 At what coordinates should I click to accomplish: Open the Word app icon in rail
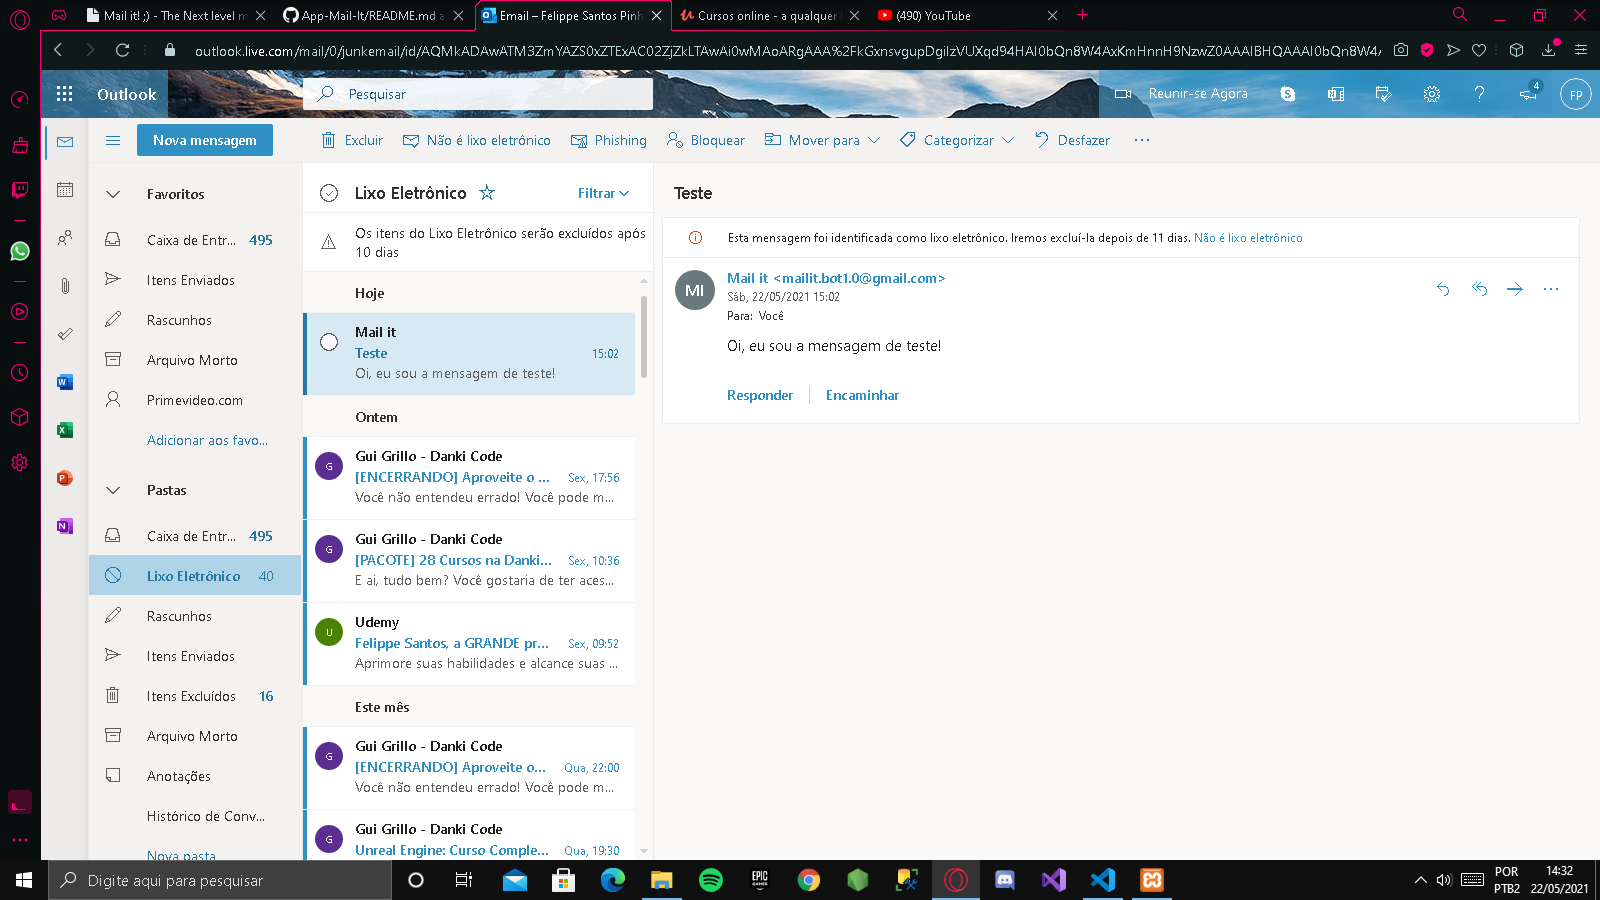(x=65, y=382)
